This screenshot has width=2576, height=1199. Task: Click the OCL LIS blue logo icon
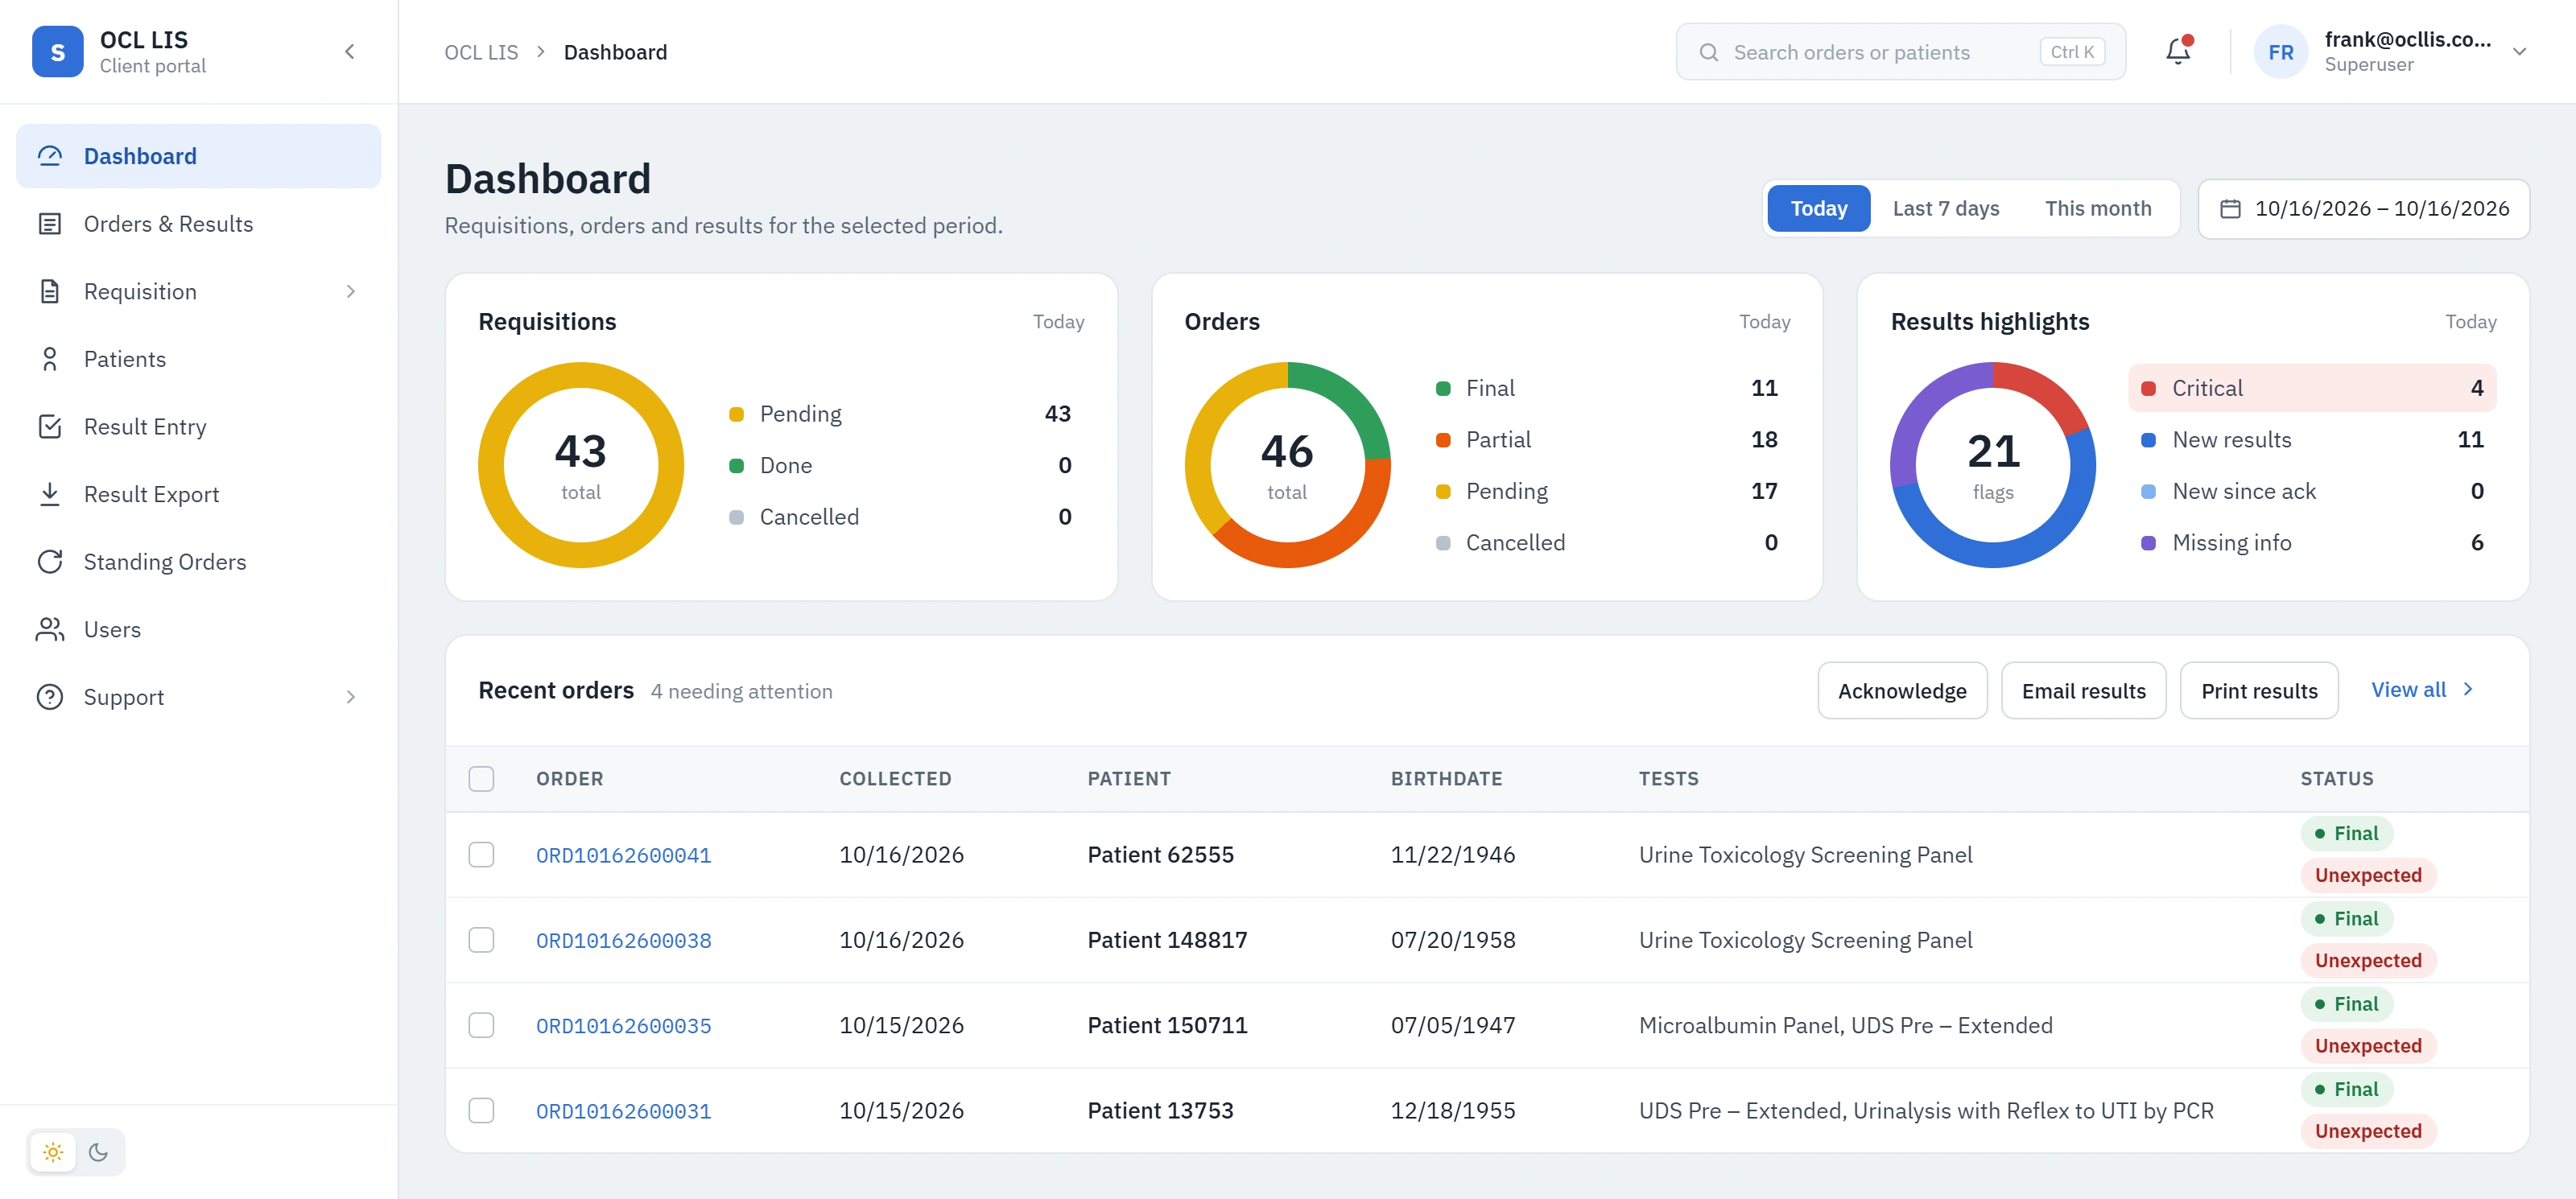(x=58, y=52)
